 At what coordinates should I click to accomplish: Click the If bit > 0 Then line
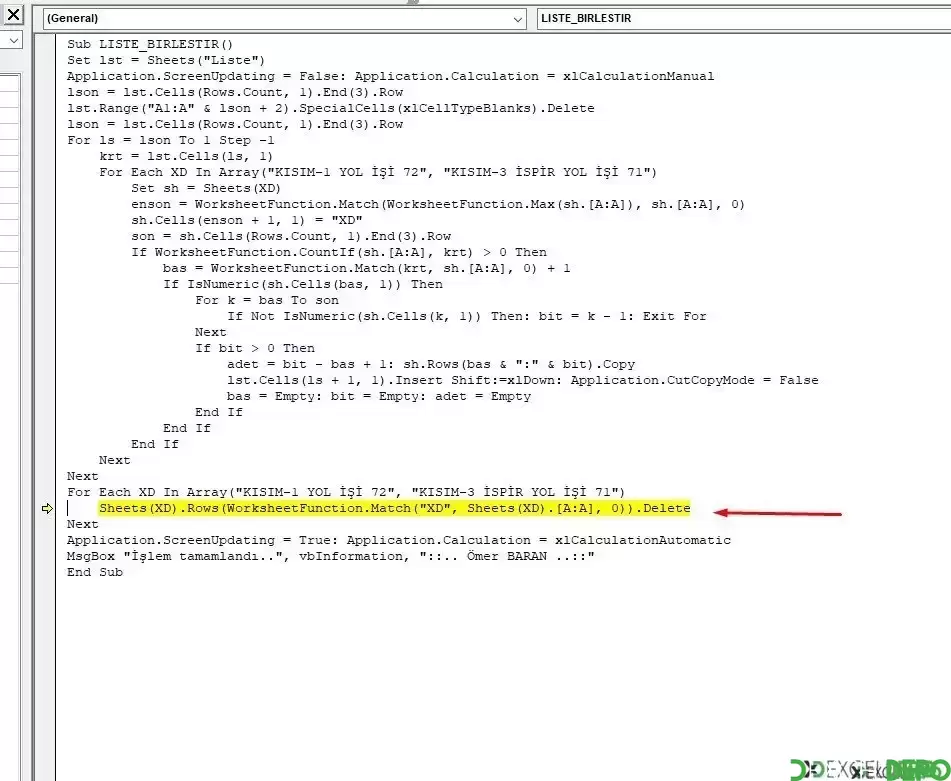coord(255,348)
